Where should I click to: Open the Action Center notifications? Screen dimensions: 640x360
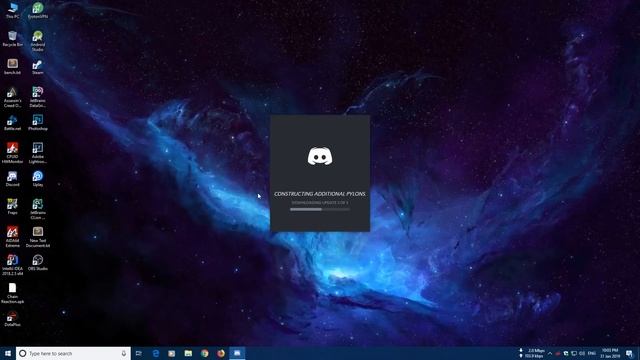pyautogui.click(x=630, y=353)
